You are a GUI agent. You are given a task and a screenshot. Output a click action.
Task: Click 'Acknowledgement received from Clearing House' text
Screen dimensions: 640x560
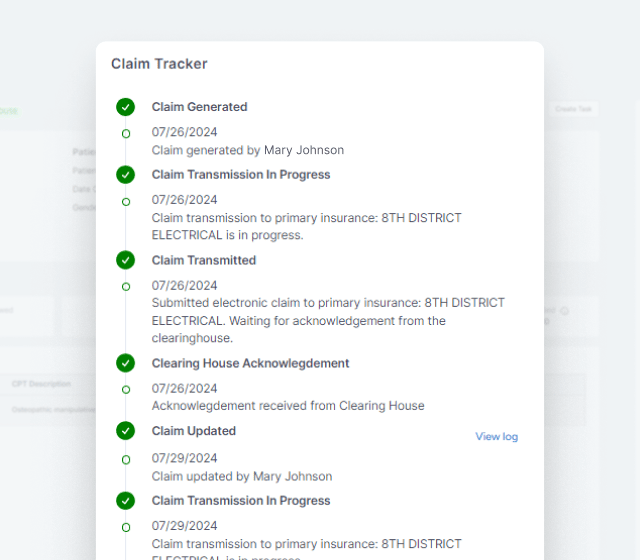tap(288, 406)
